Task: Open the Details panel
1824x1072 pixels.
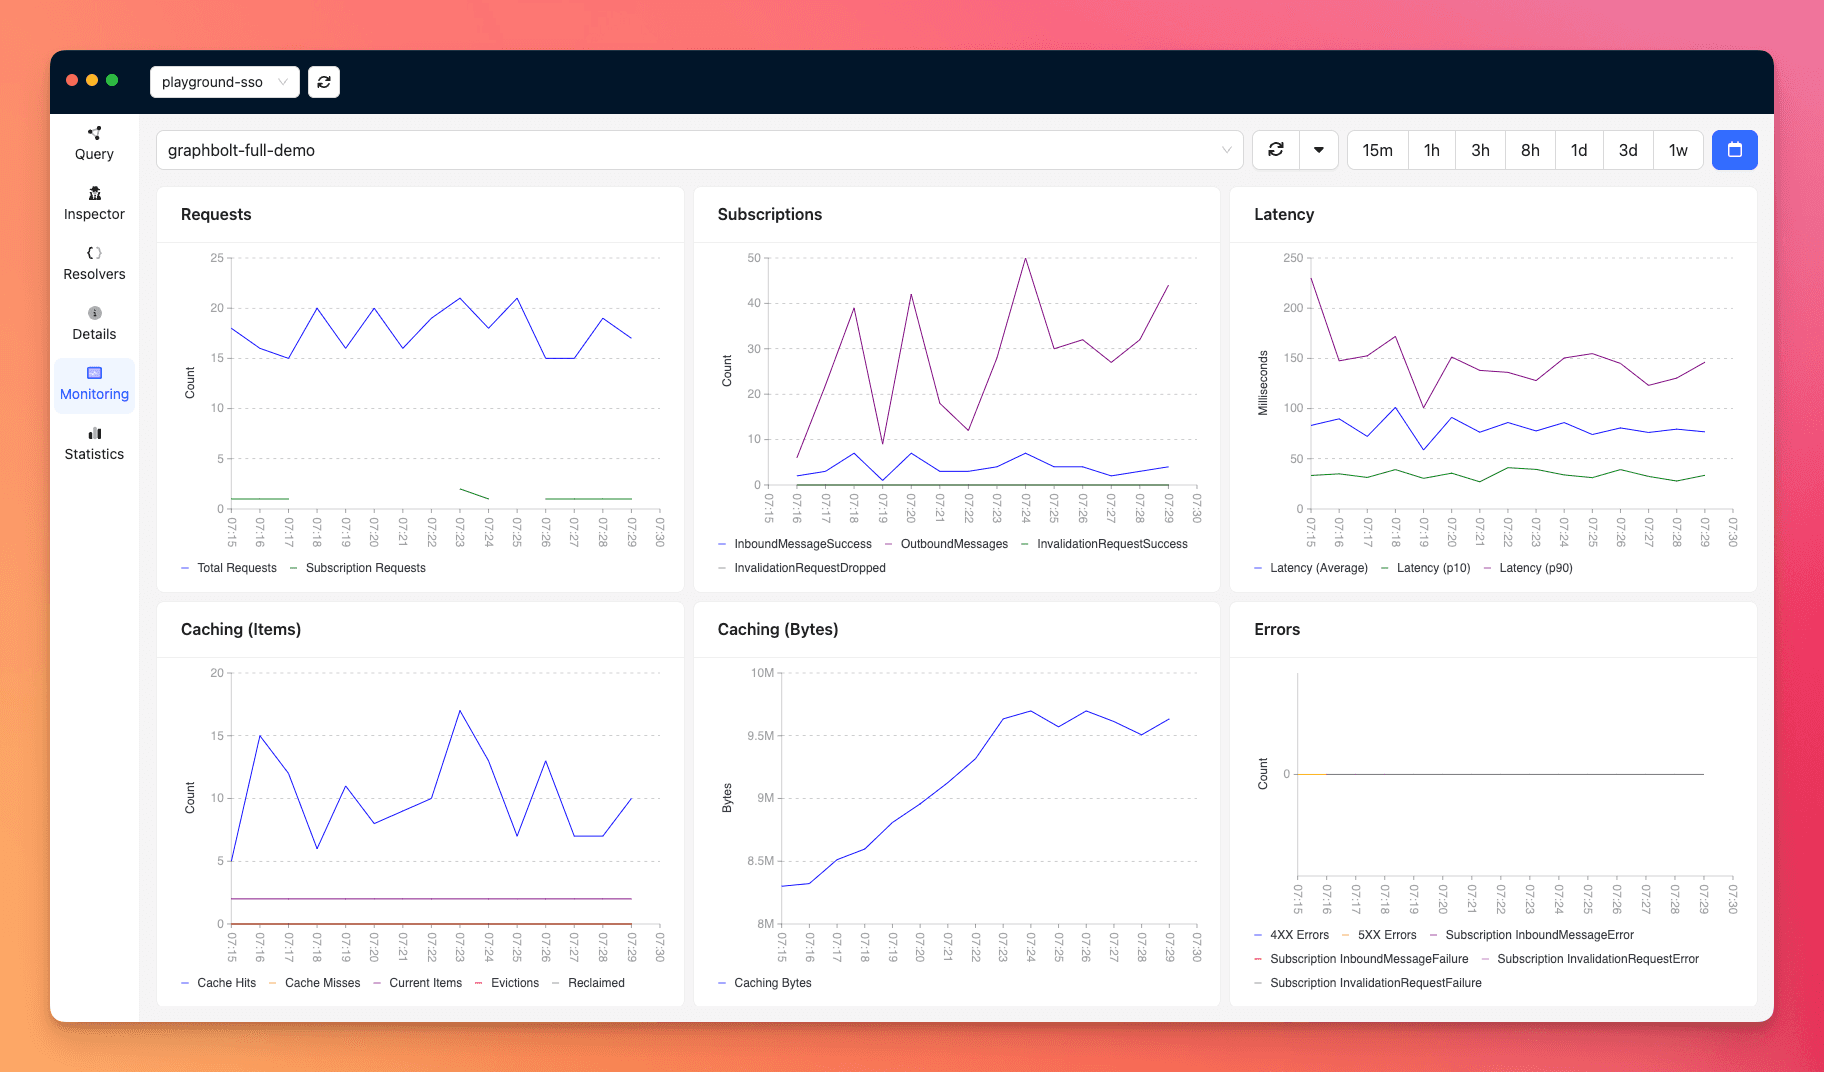Action: tap(93, 322)
